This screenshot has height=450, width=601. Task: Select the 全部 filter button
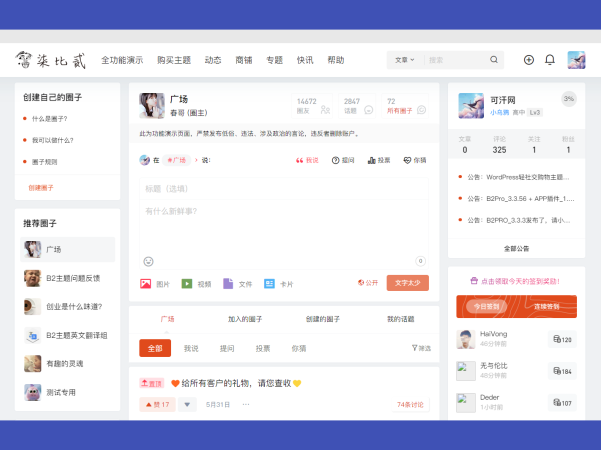[x=155, y=348]
